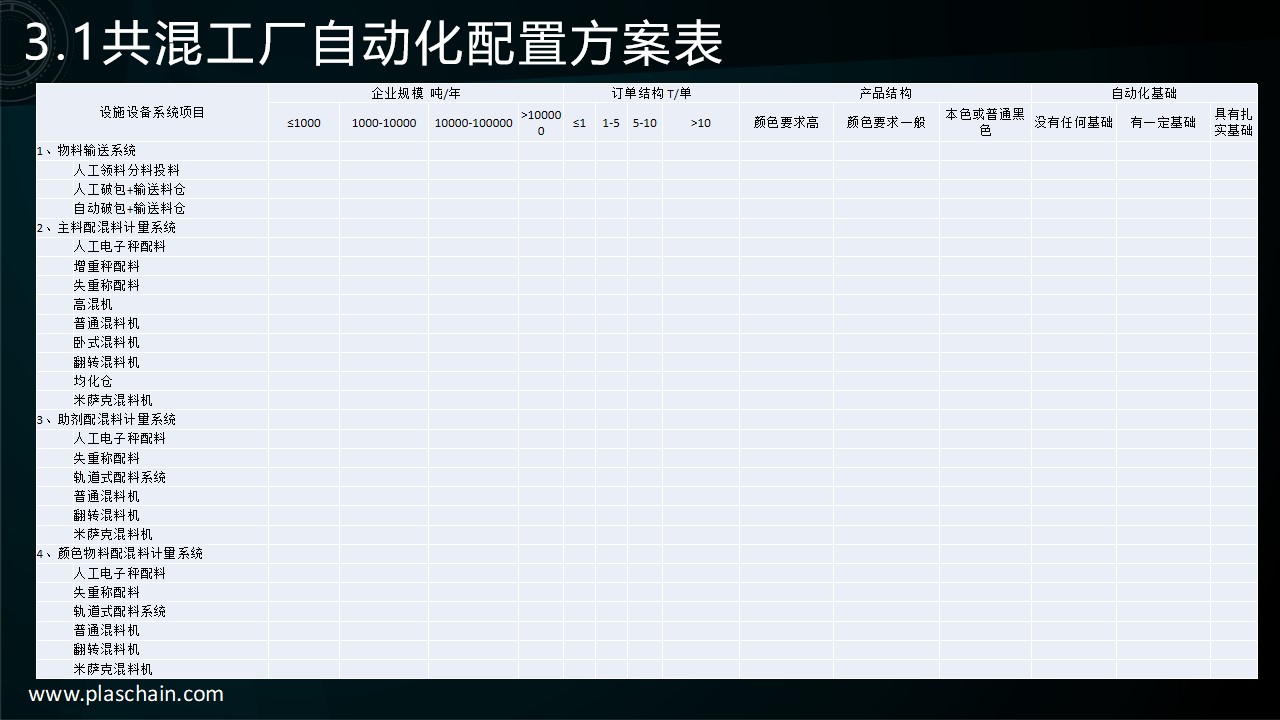This screenshot has height=720, width=1280.
Task: Click the 自动化基础 column group header
Action: coord(1143,93)
